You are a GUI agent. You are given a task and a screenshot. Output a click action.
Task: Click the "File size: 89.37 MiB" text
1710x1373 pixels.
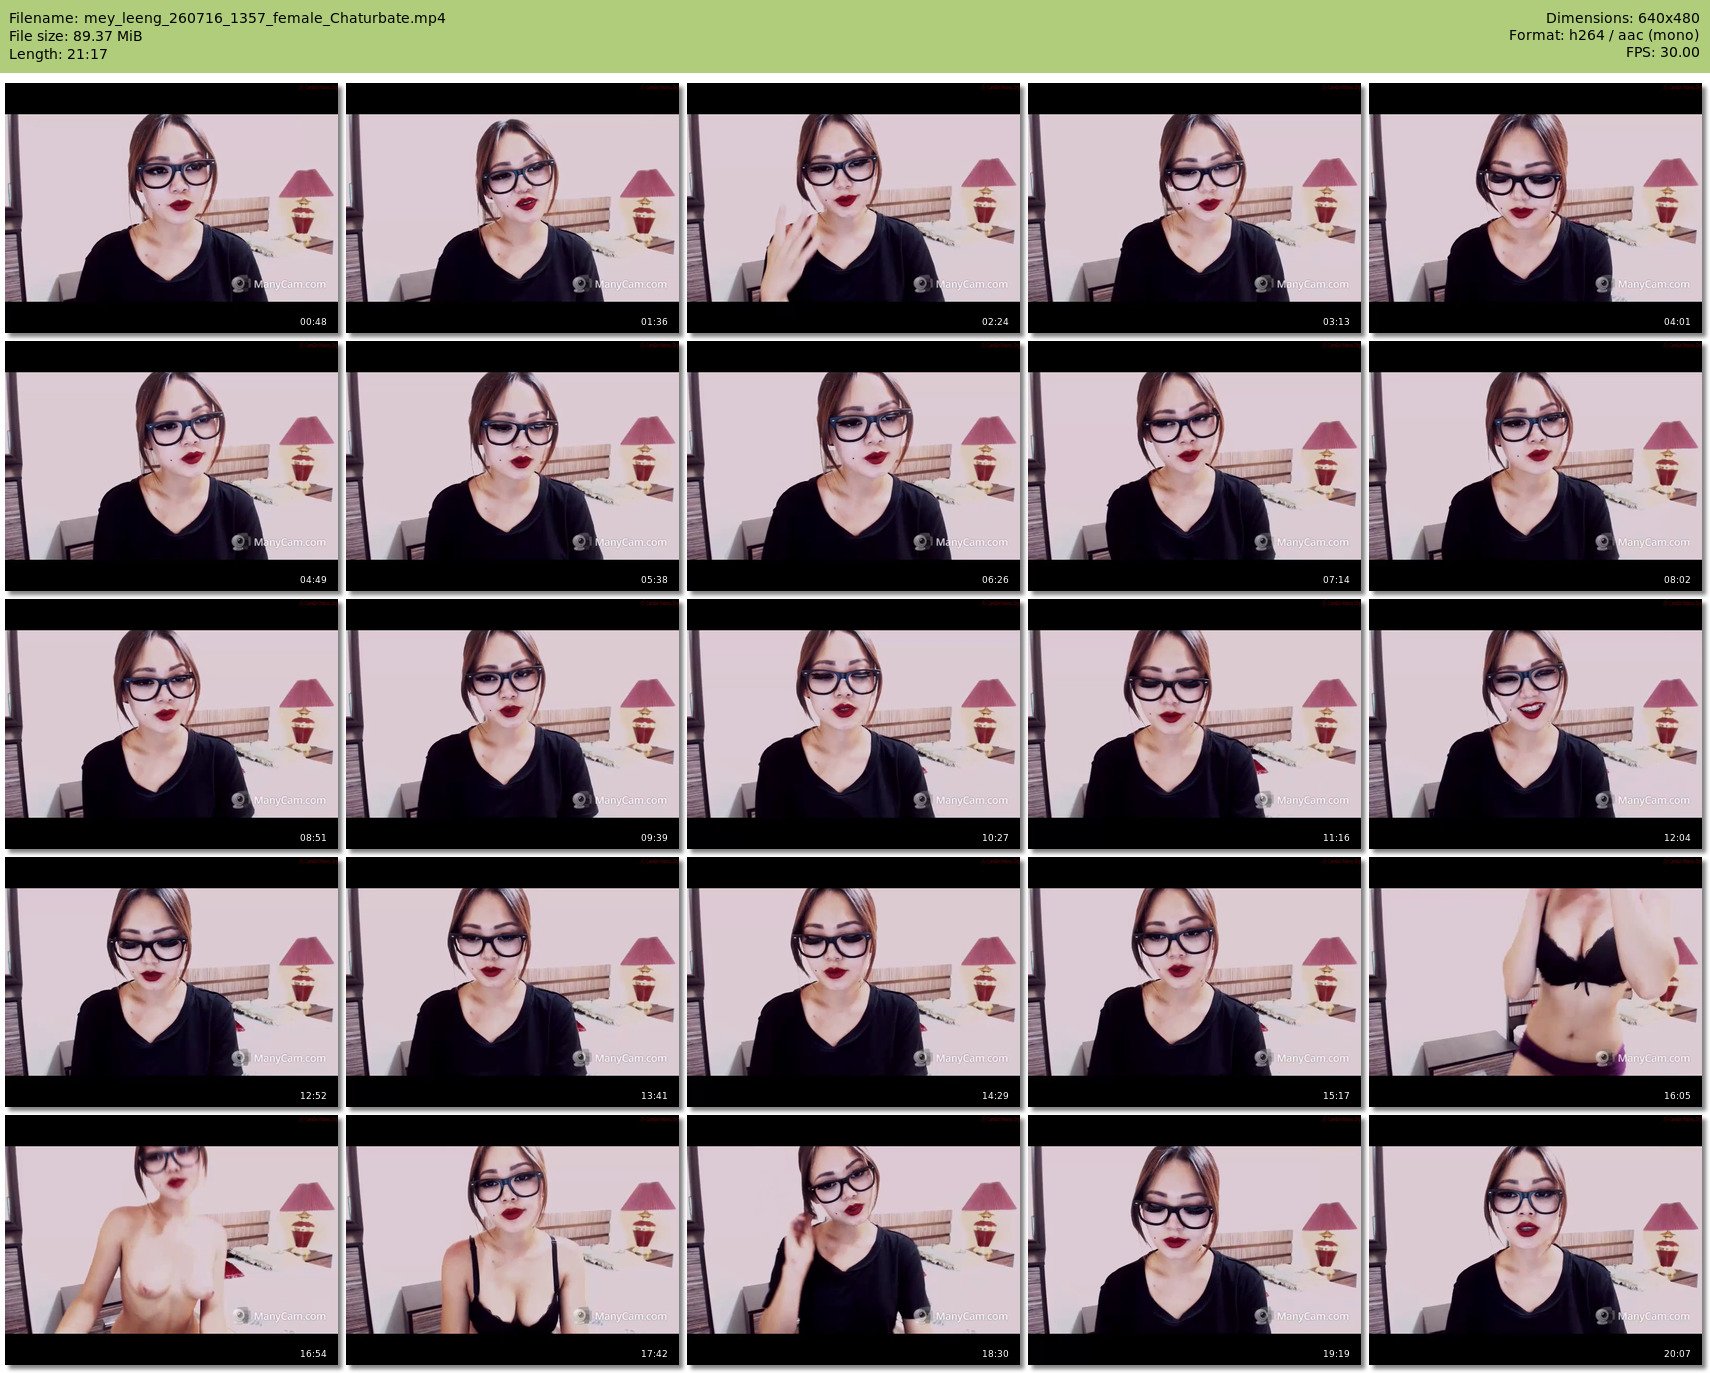(76, 36)
